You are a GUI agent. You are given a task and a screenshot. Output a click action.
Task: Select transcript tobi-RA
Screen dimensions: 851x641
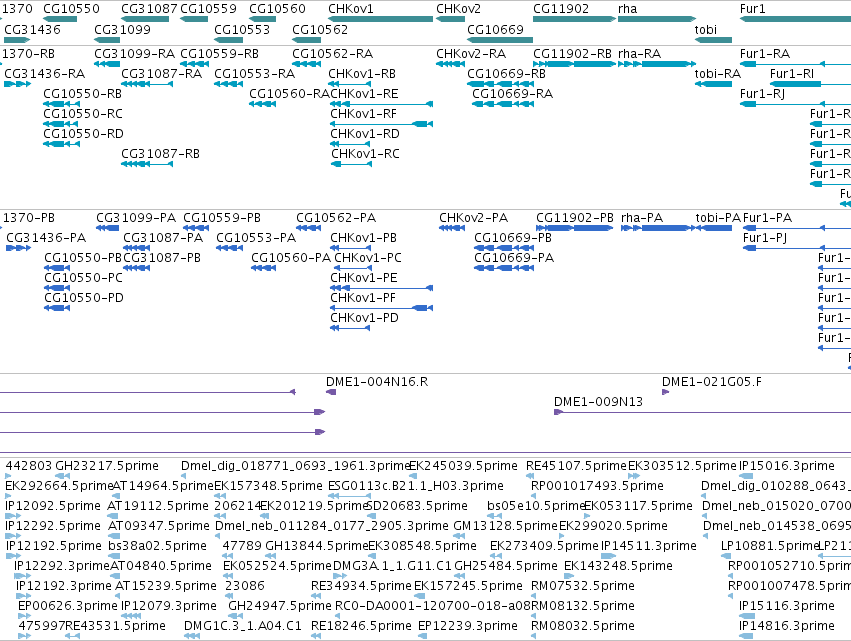[x=717, y=73]
